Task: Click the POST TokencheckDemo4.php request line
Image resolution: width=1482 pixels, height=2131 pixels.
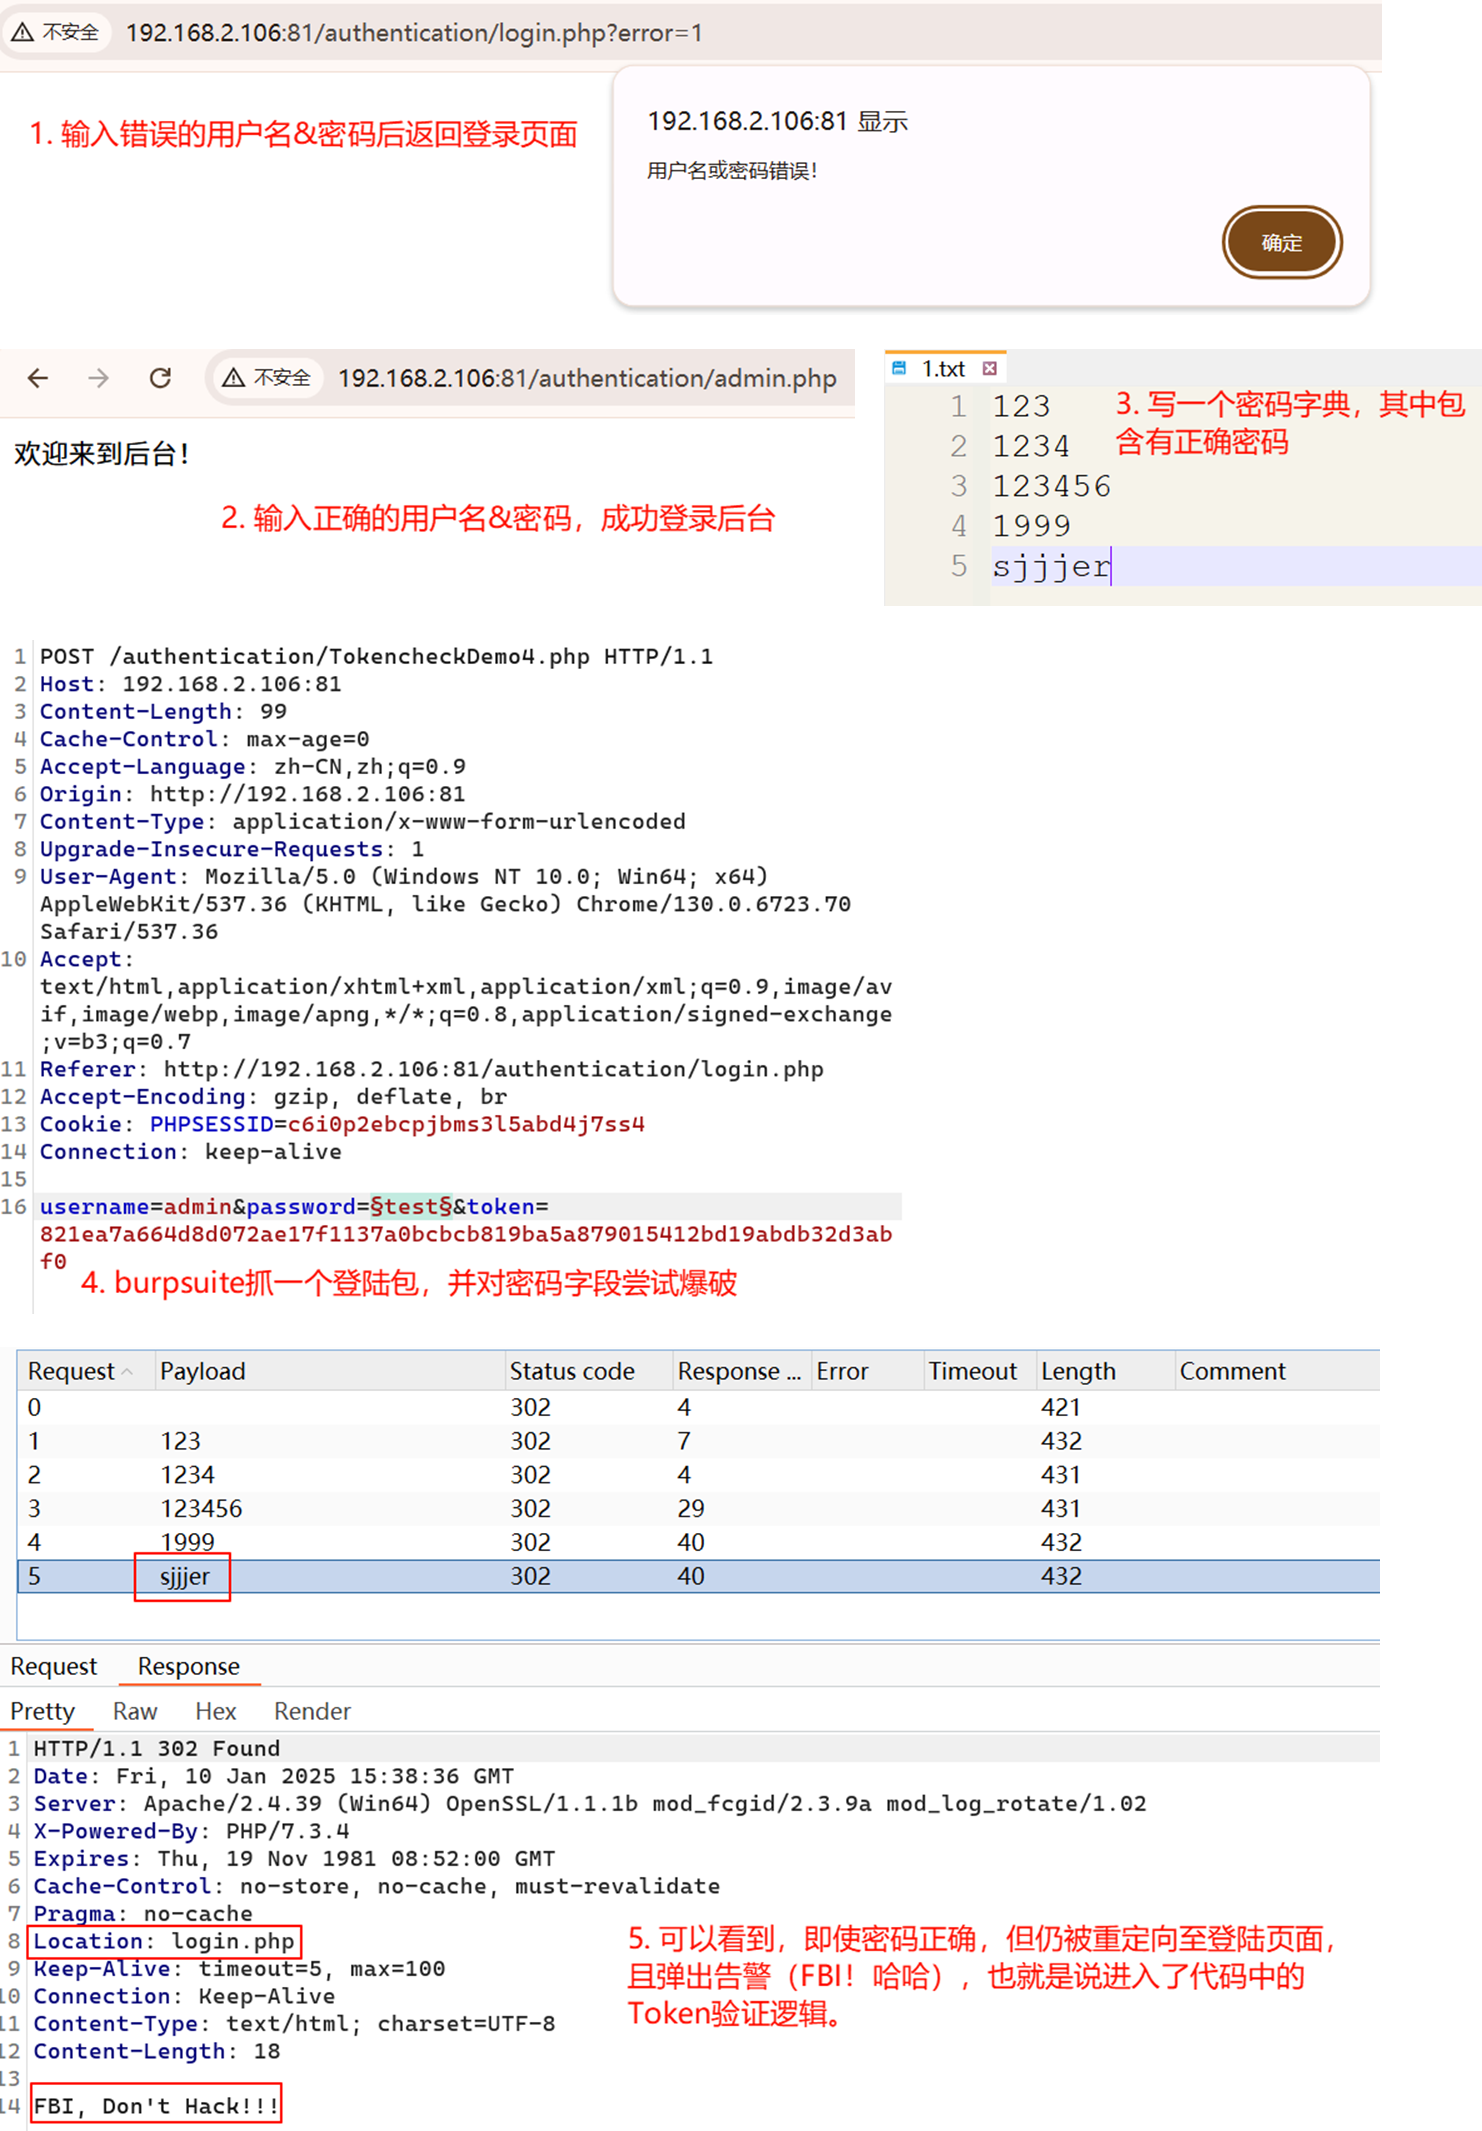Action: (x=376, y=656)
